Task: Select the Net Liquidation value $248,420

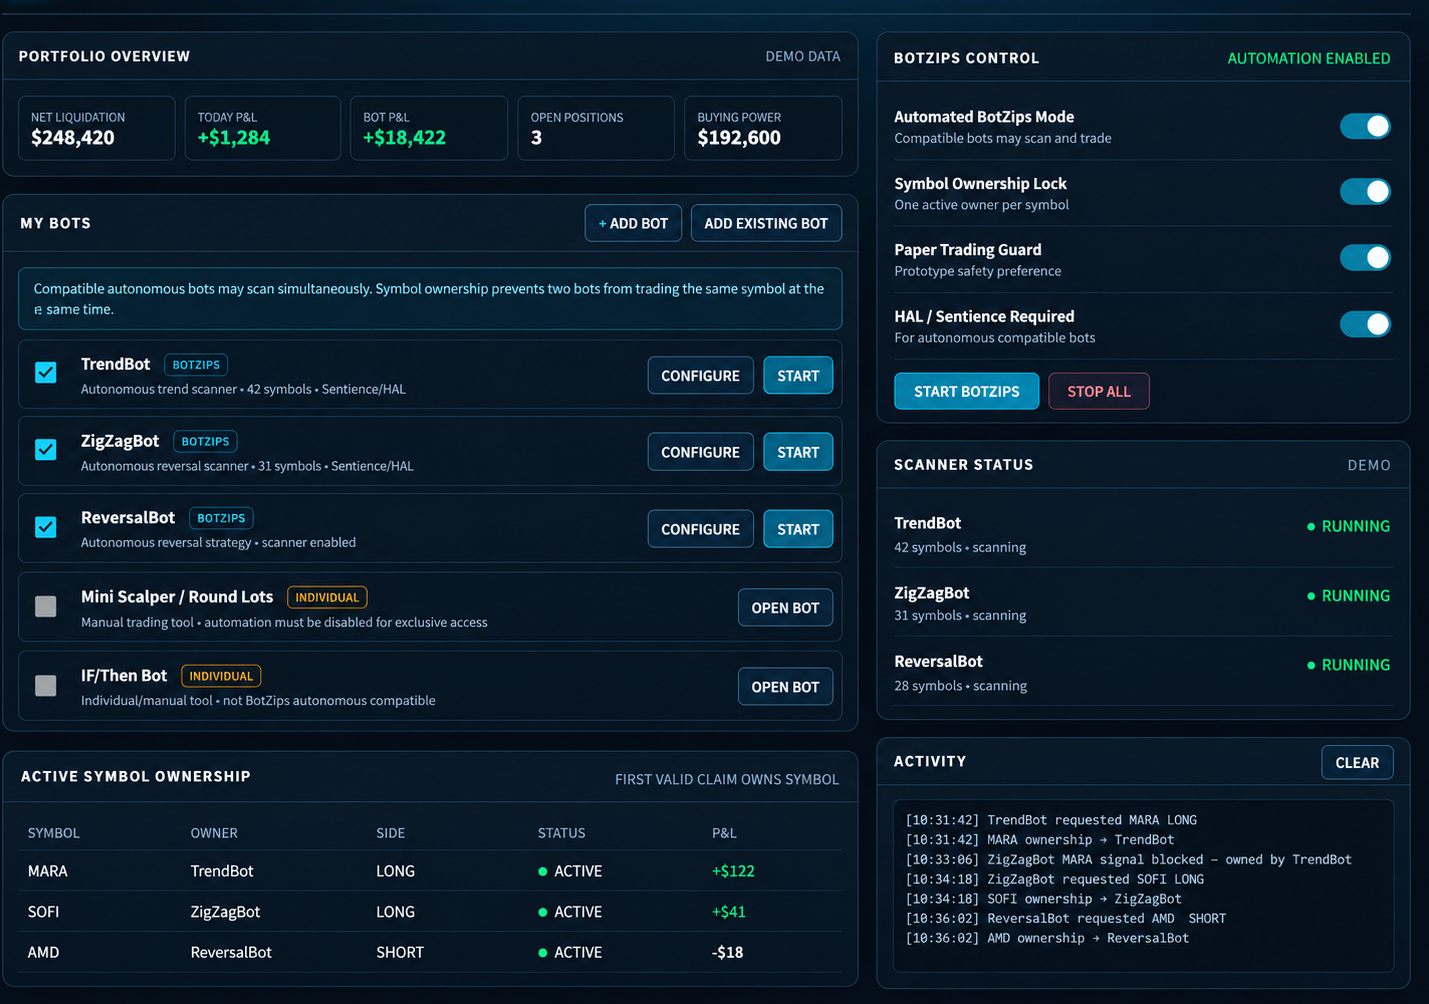Action: coord(73,138)
